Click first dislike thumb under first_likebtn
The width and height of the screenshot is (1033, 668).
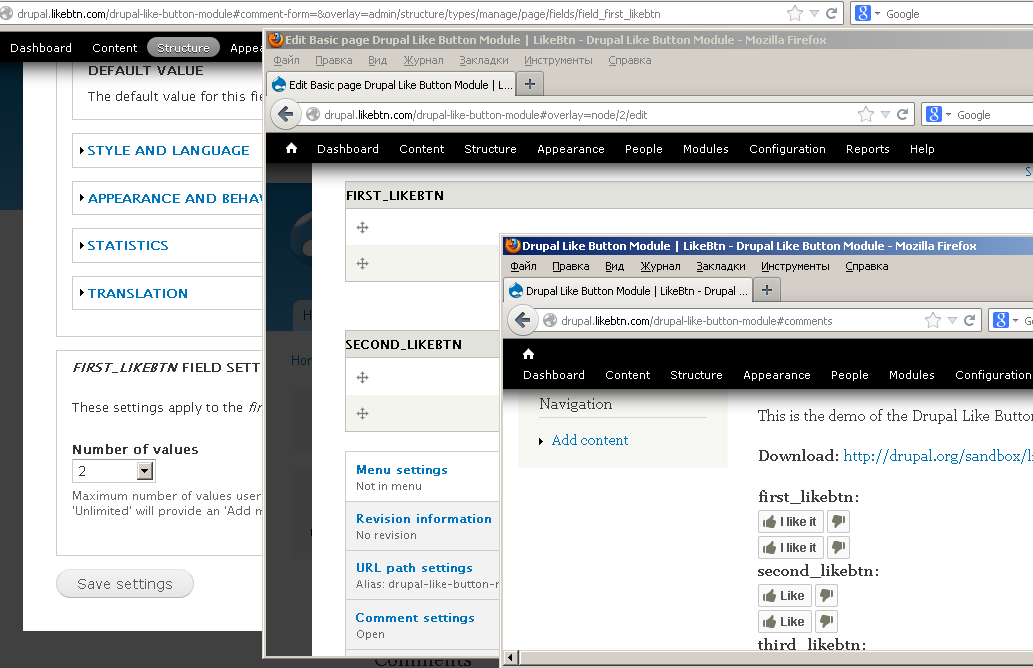click(838, 522)
